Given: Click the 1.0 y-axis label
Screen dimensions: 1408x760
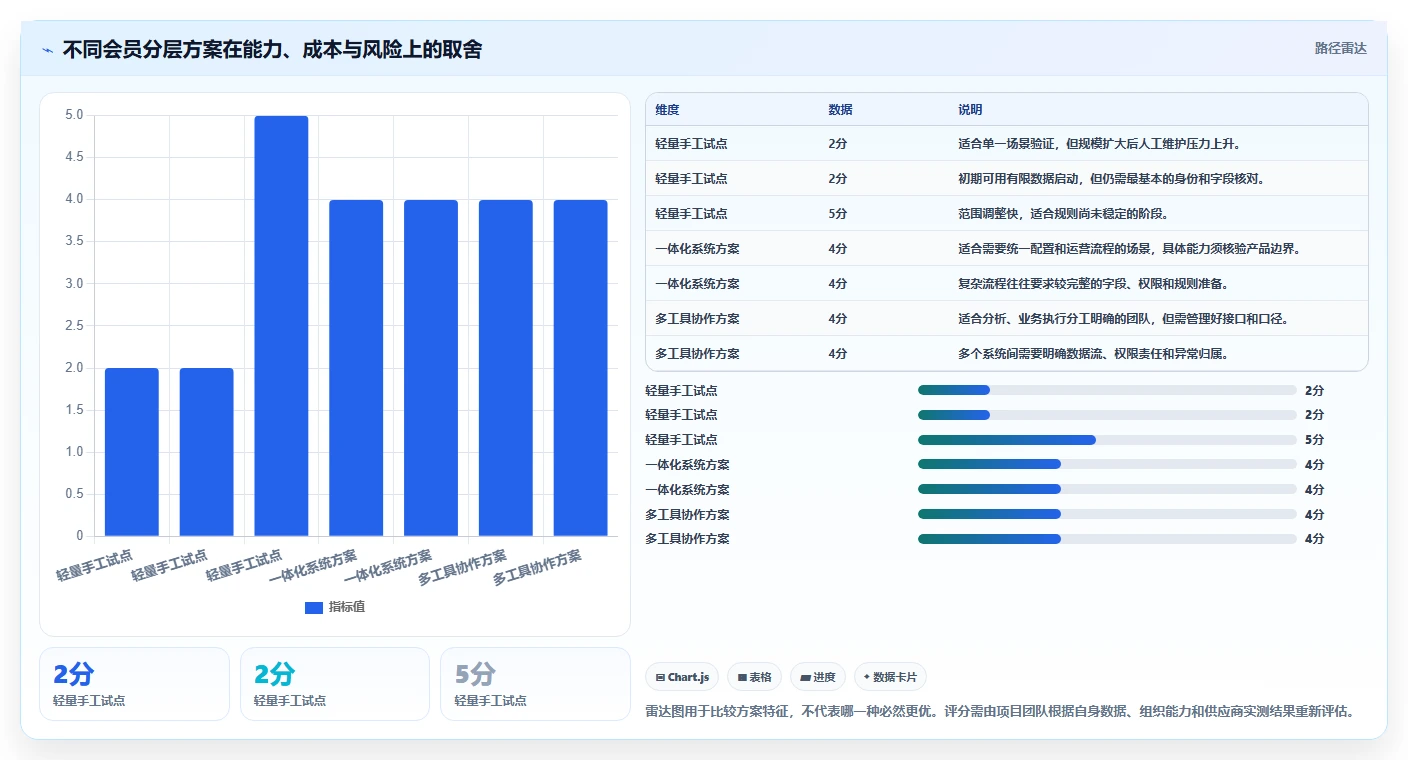Looking at the screenshot, I should (74, 452).
